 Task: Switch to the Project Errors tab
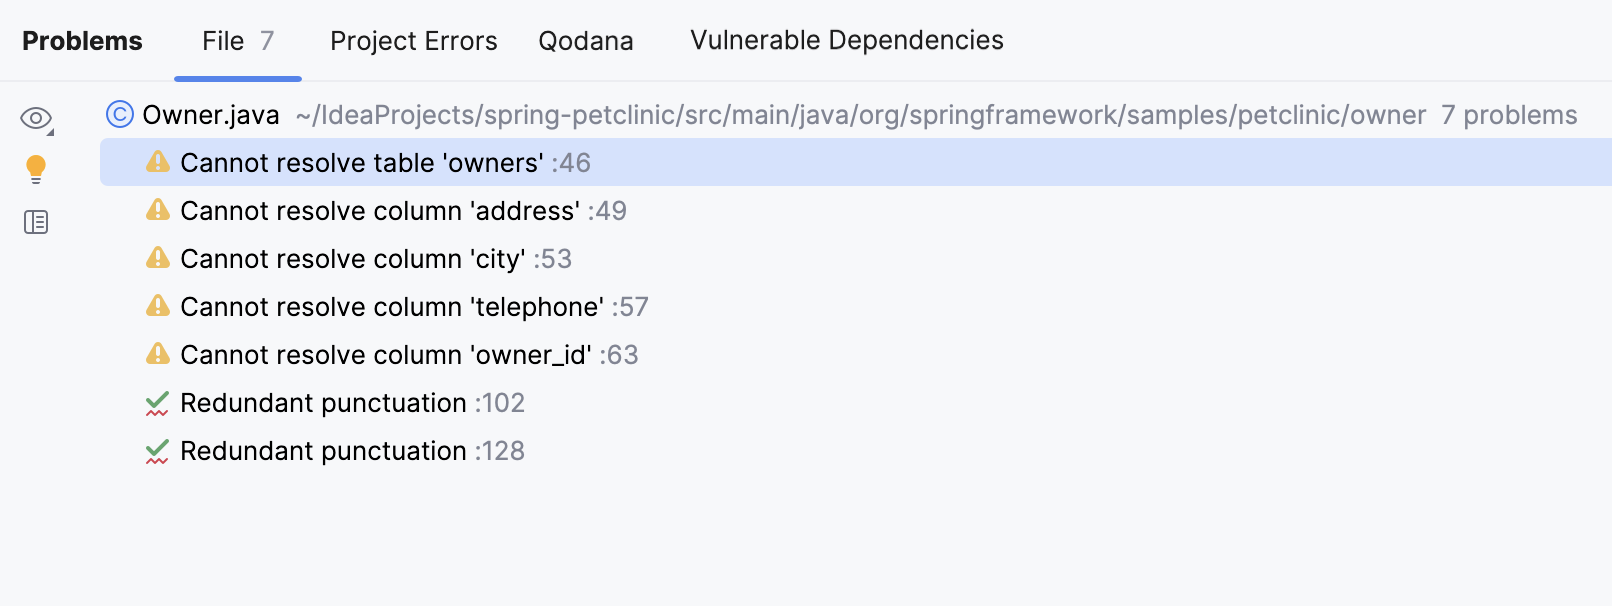(x=413, y=41)
